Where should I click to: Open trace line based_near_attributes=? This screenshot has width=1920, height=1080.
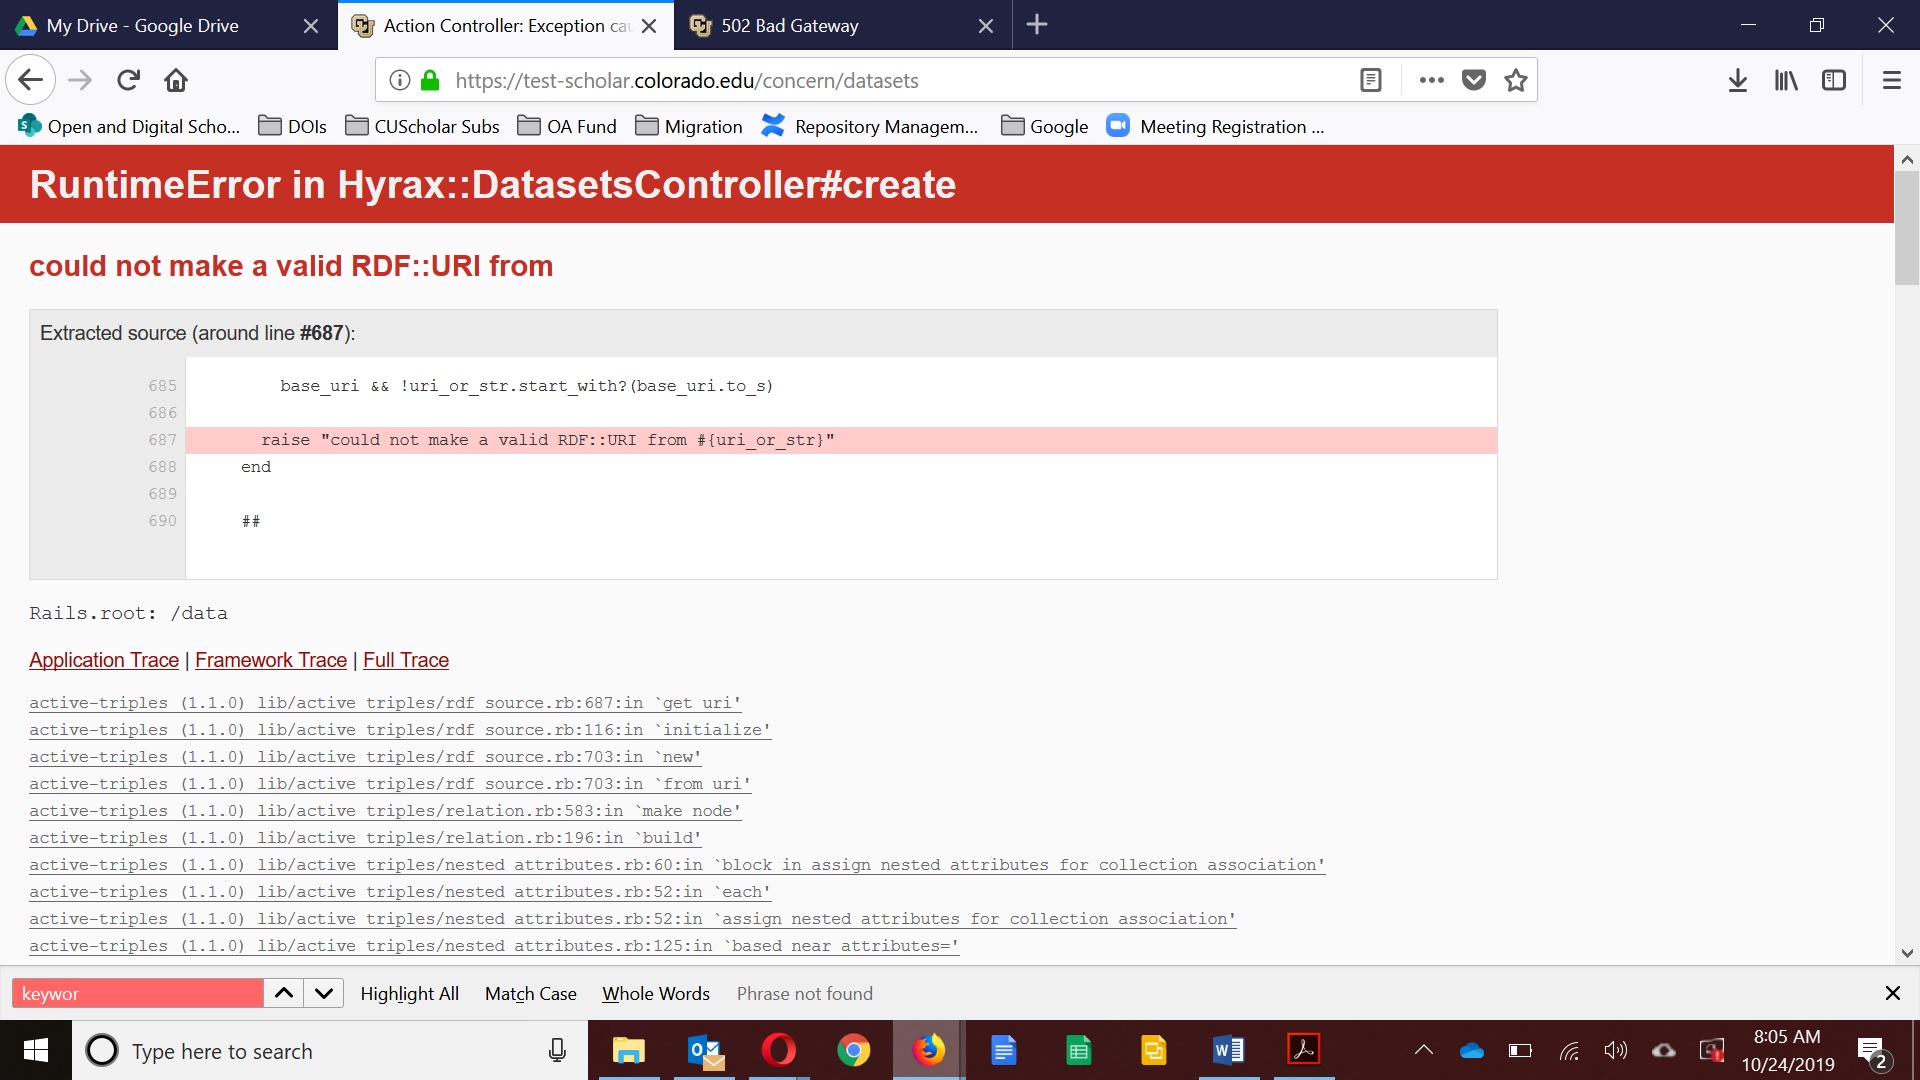[x=494, y=946]
